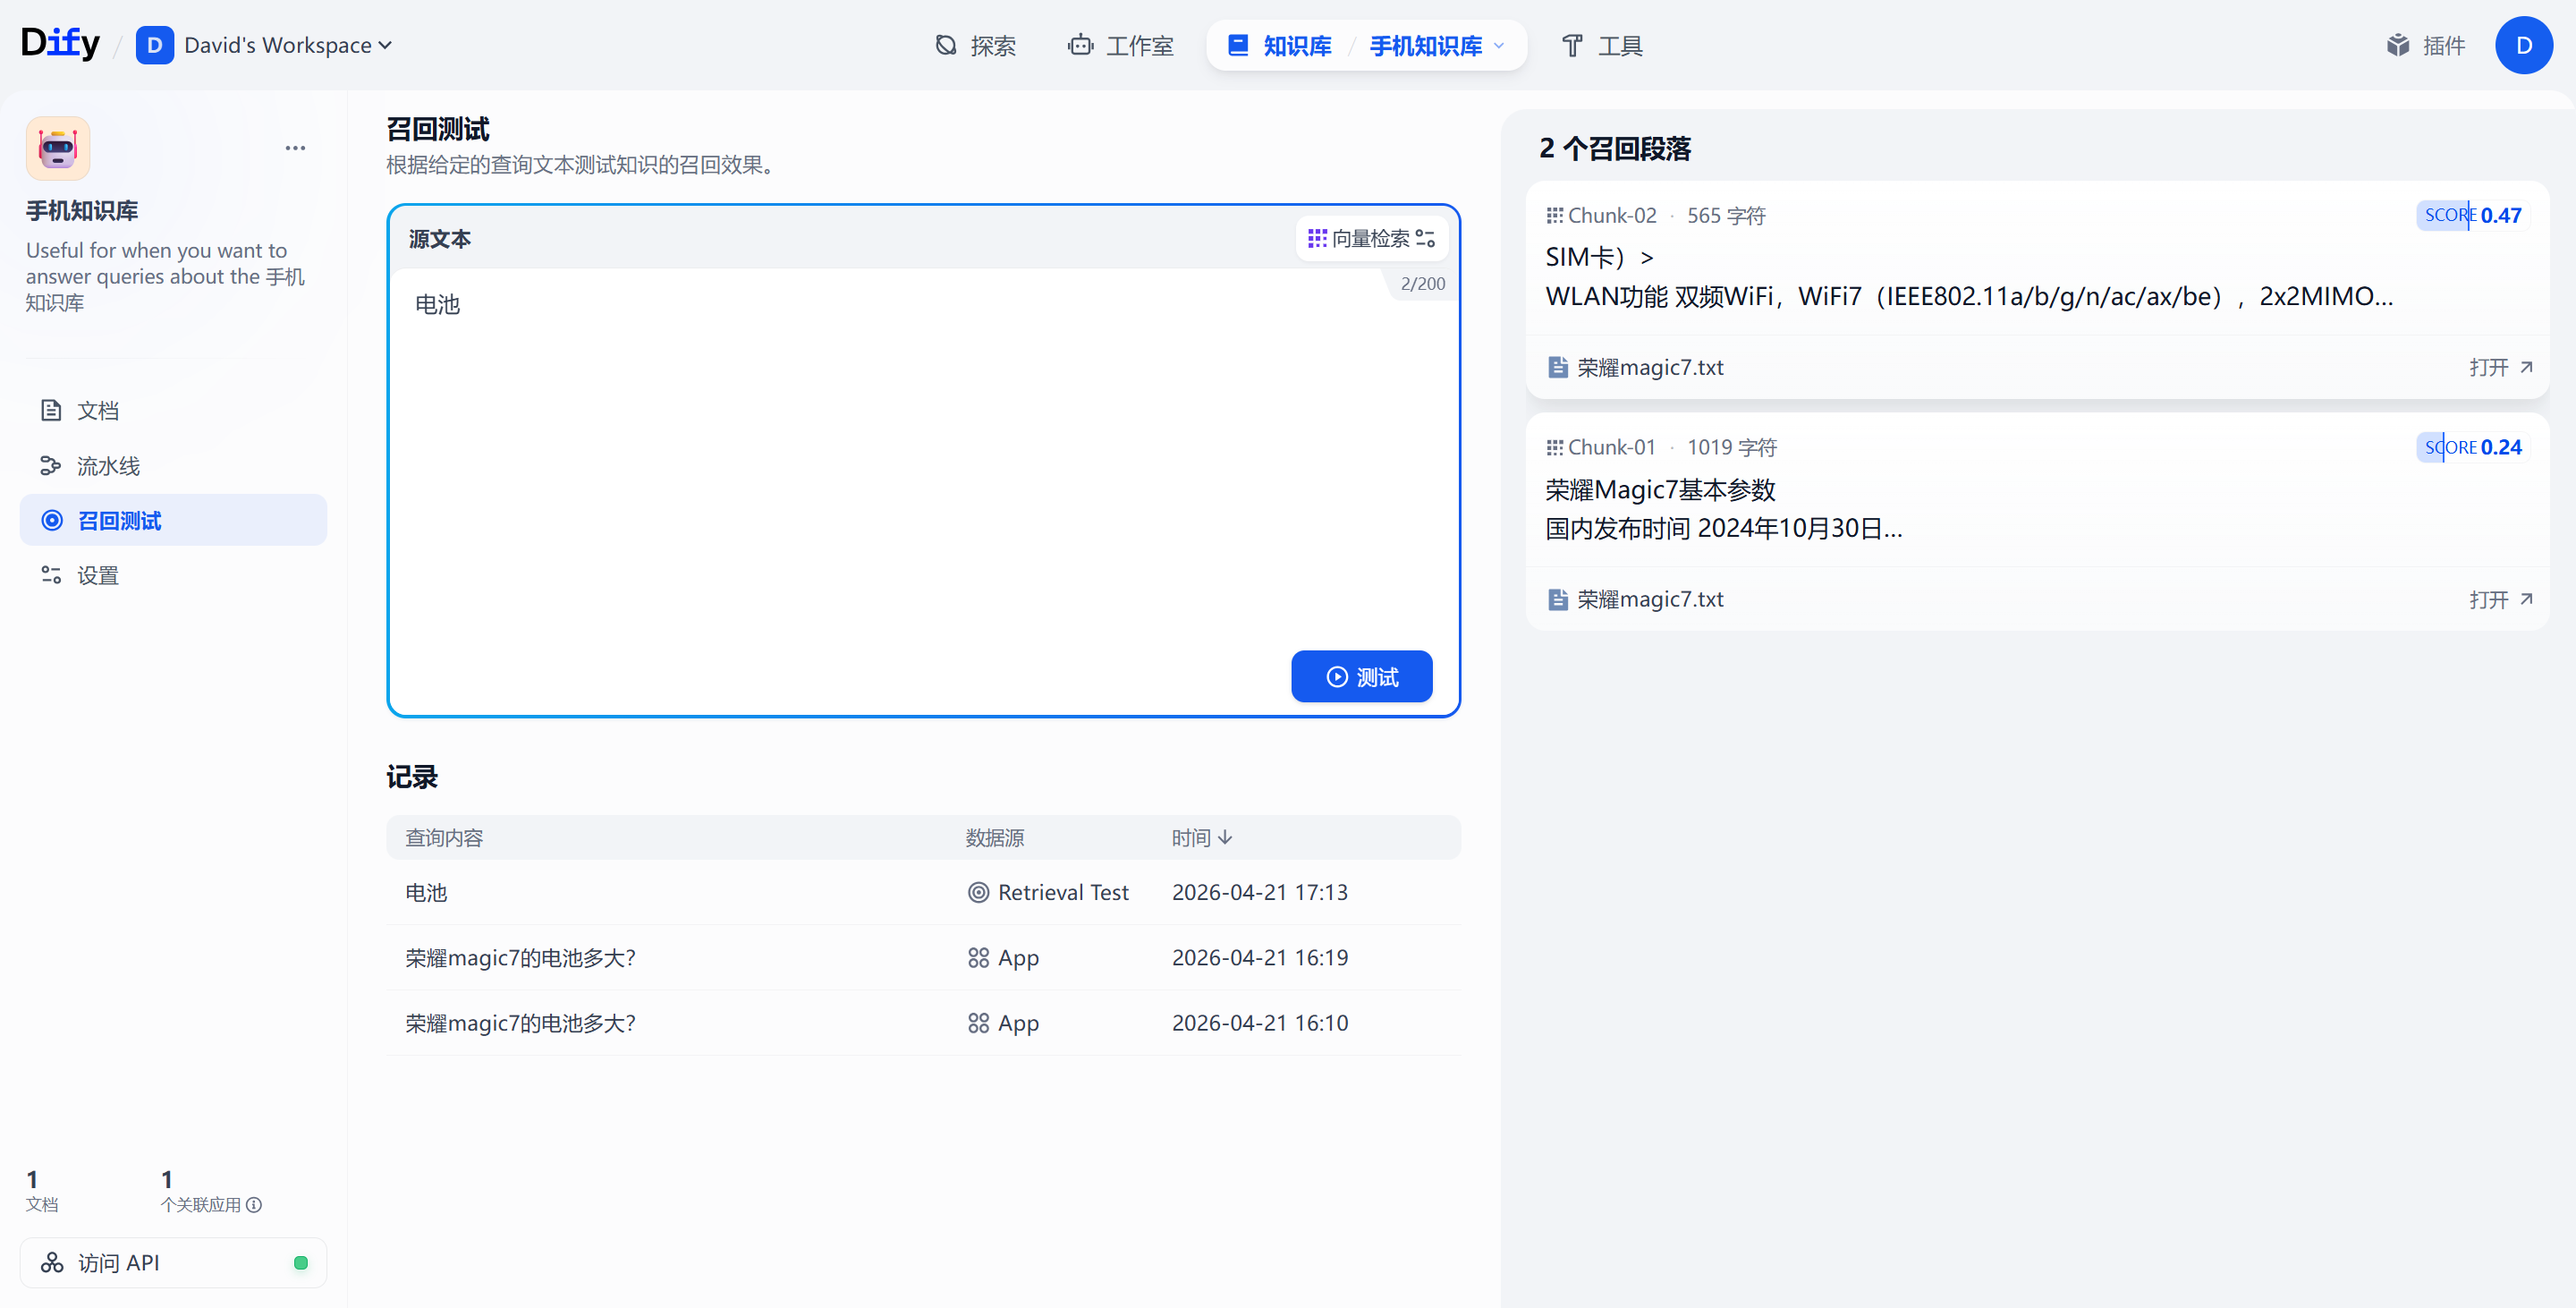
Task: Go to the 工作室 studio tab
Action: click(1120, 46)
